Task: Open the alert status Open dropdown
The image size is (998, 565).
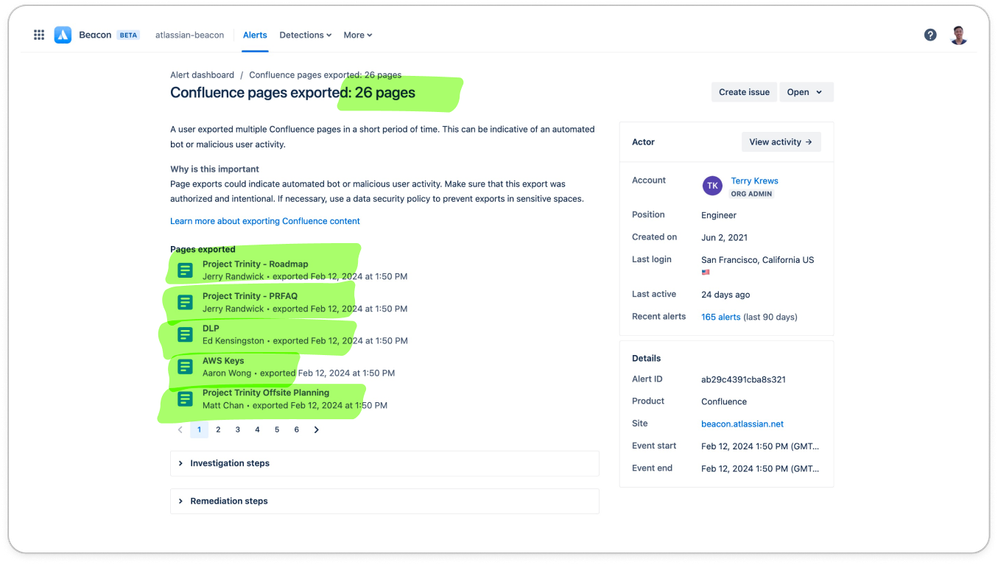Action: [806, 92]
